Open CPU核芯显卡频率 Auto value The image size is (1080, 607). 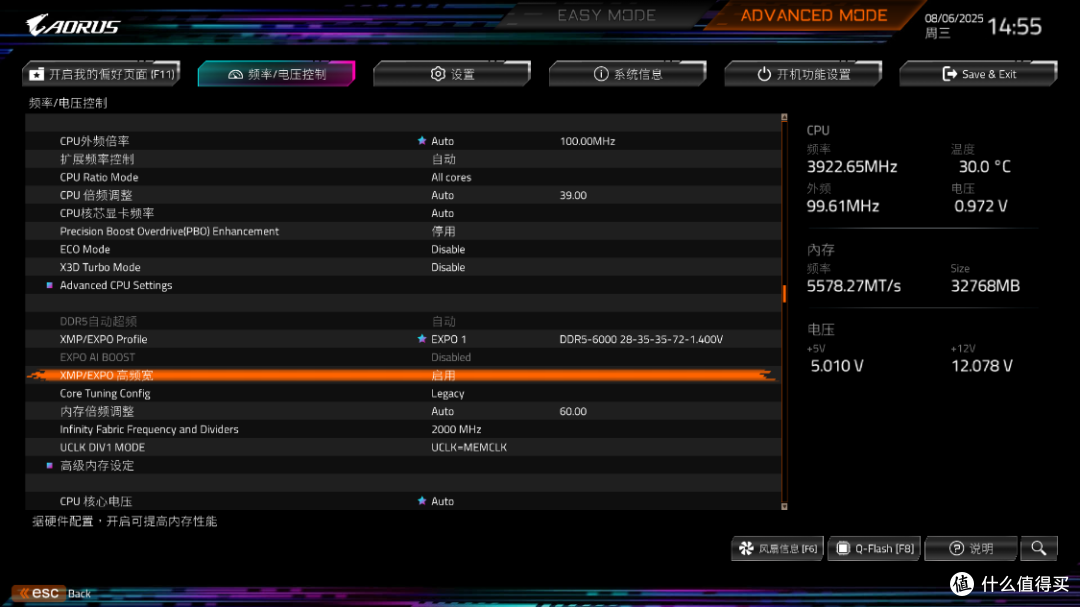pyautogui.click(x=442, y=214)
